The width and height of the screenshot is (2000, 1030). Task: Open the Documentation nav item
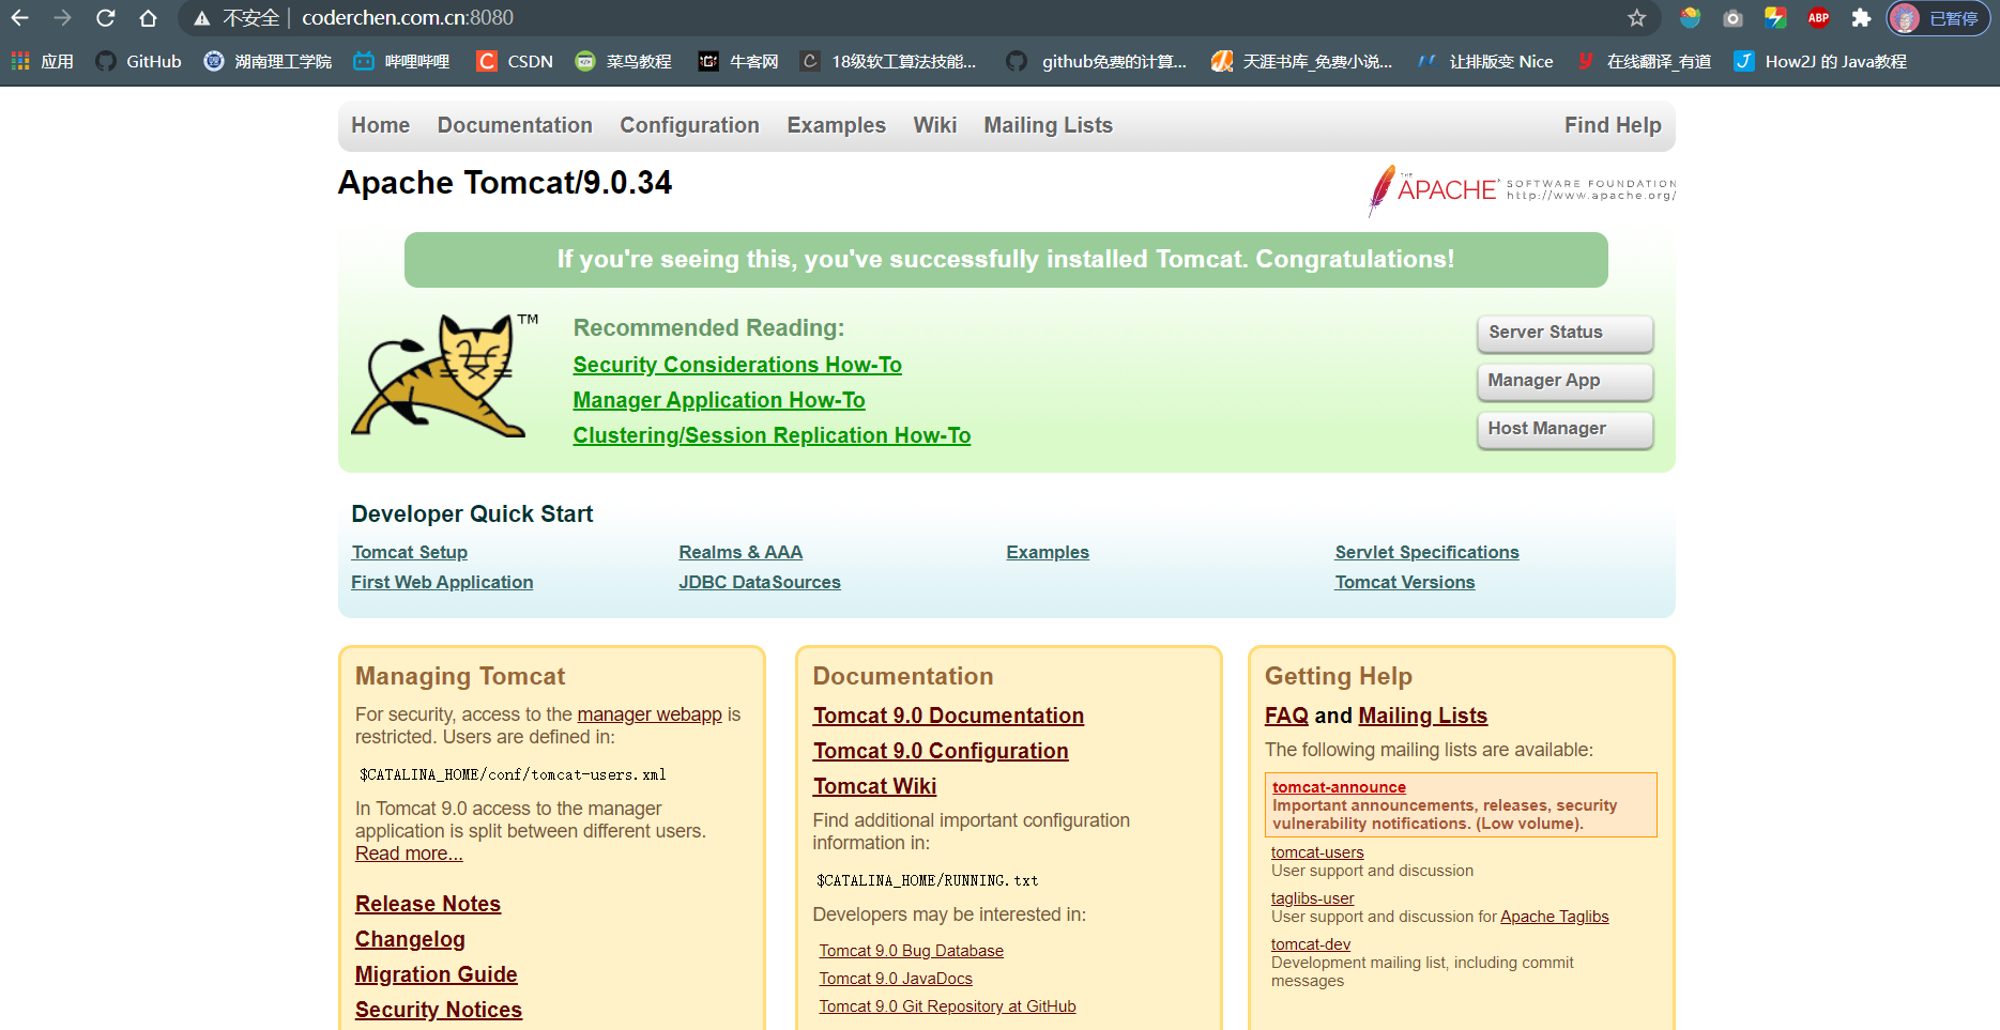[514, 125]
